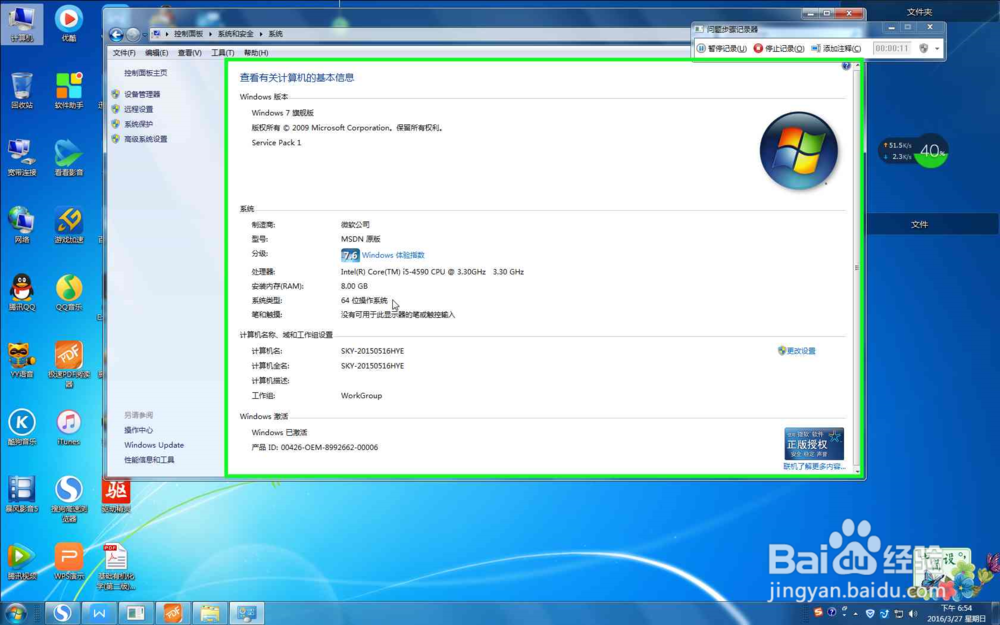Switch to the Control Panel taskbar button
Screen dimensions: 1000x625
[247, 614]
